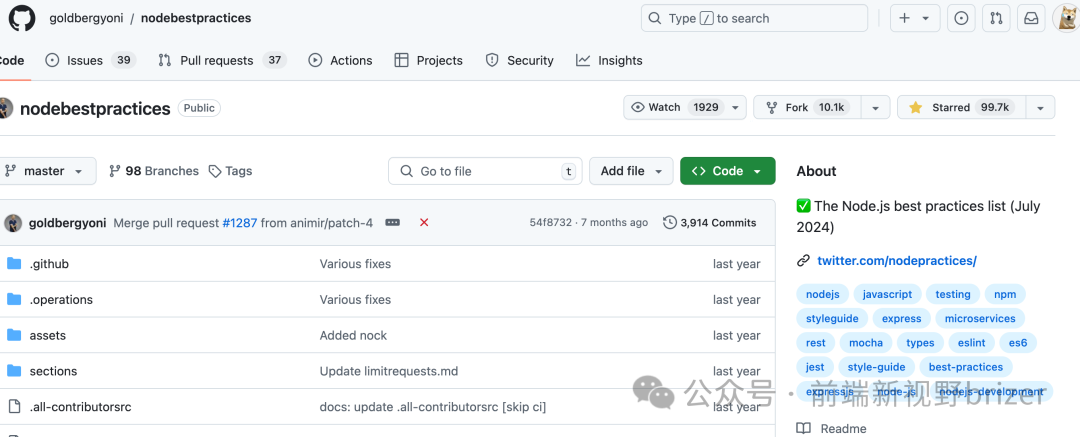Screen dimensions: 1080x437
Task: Click the style-guide topic tag
Action: [877, 367]
